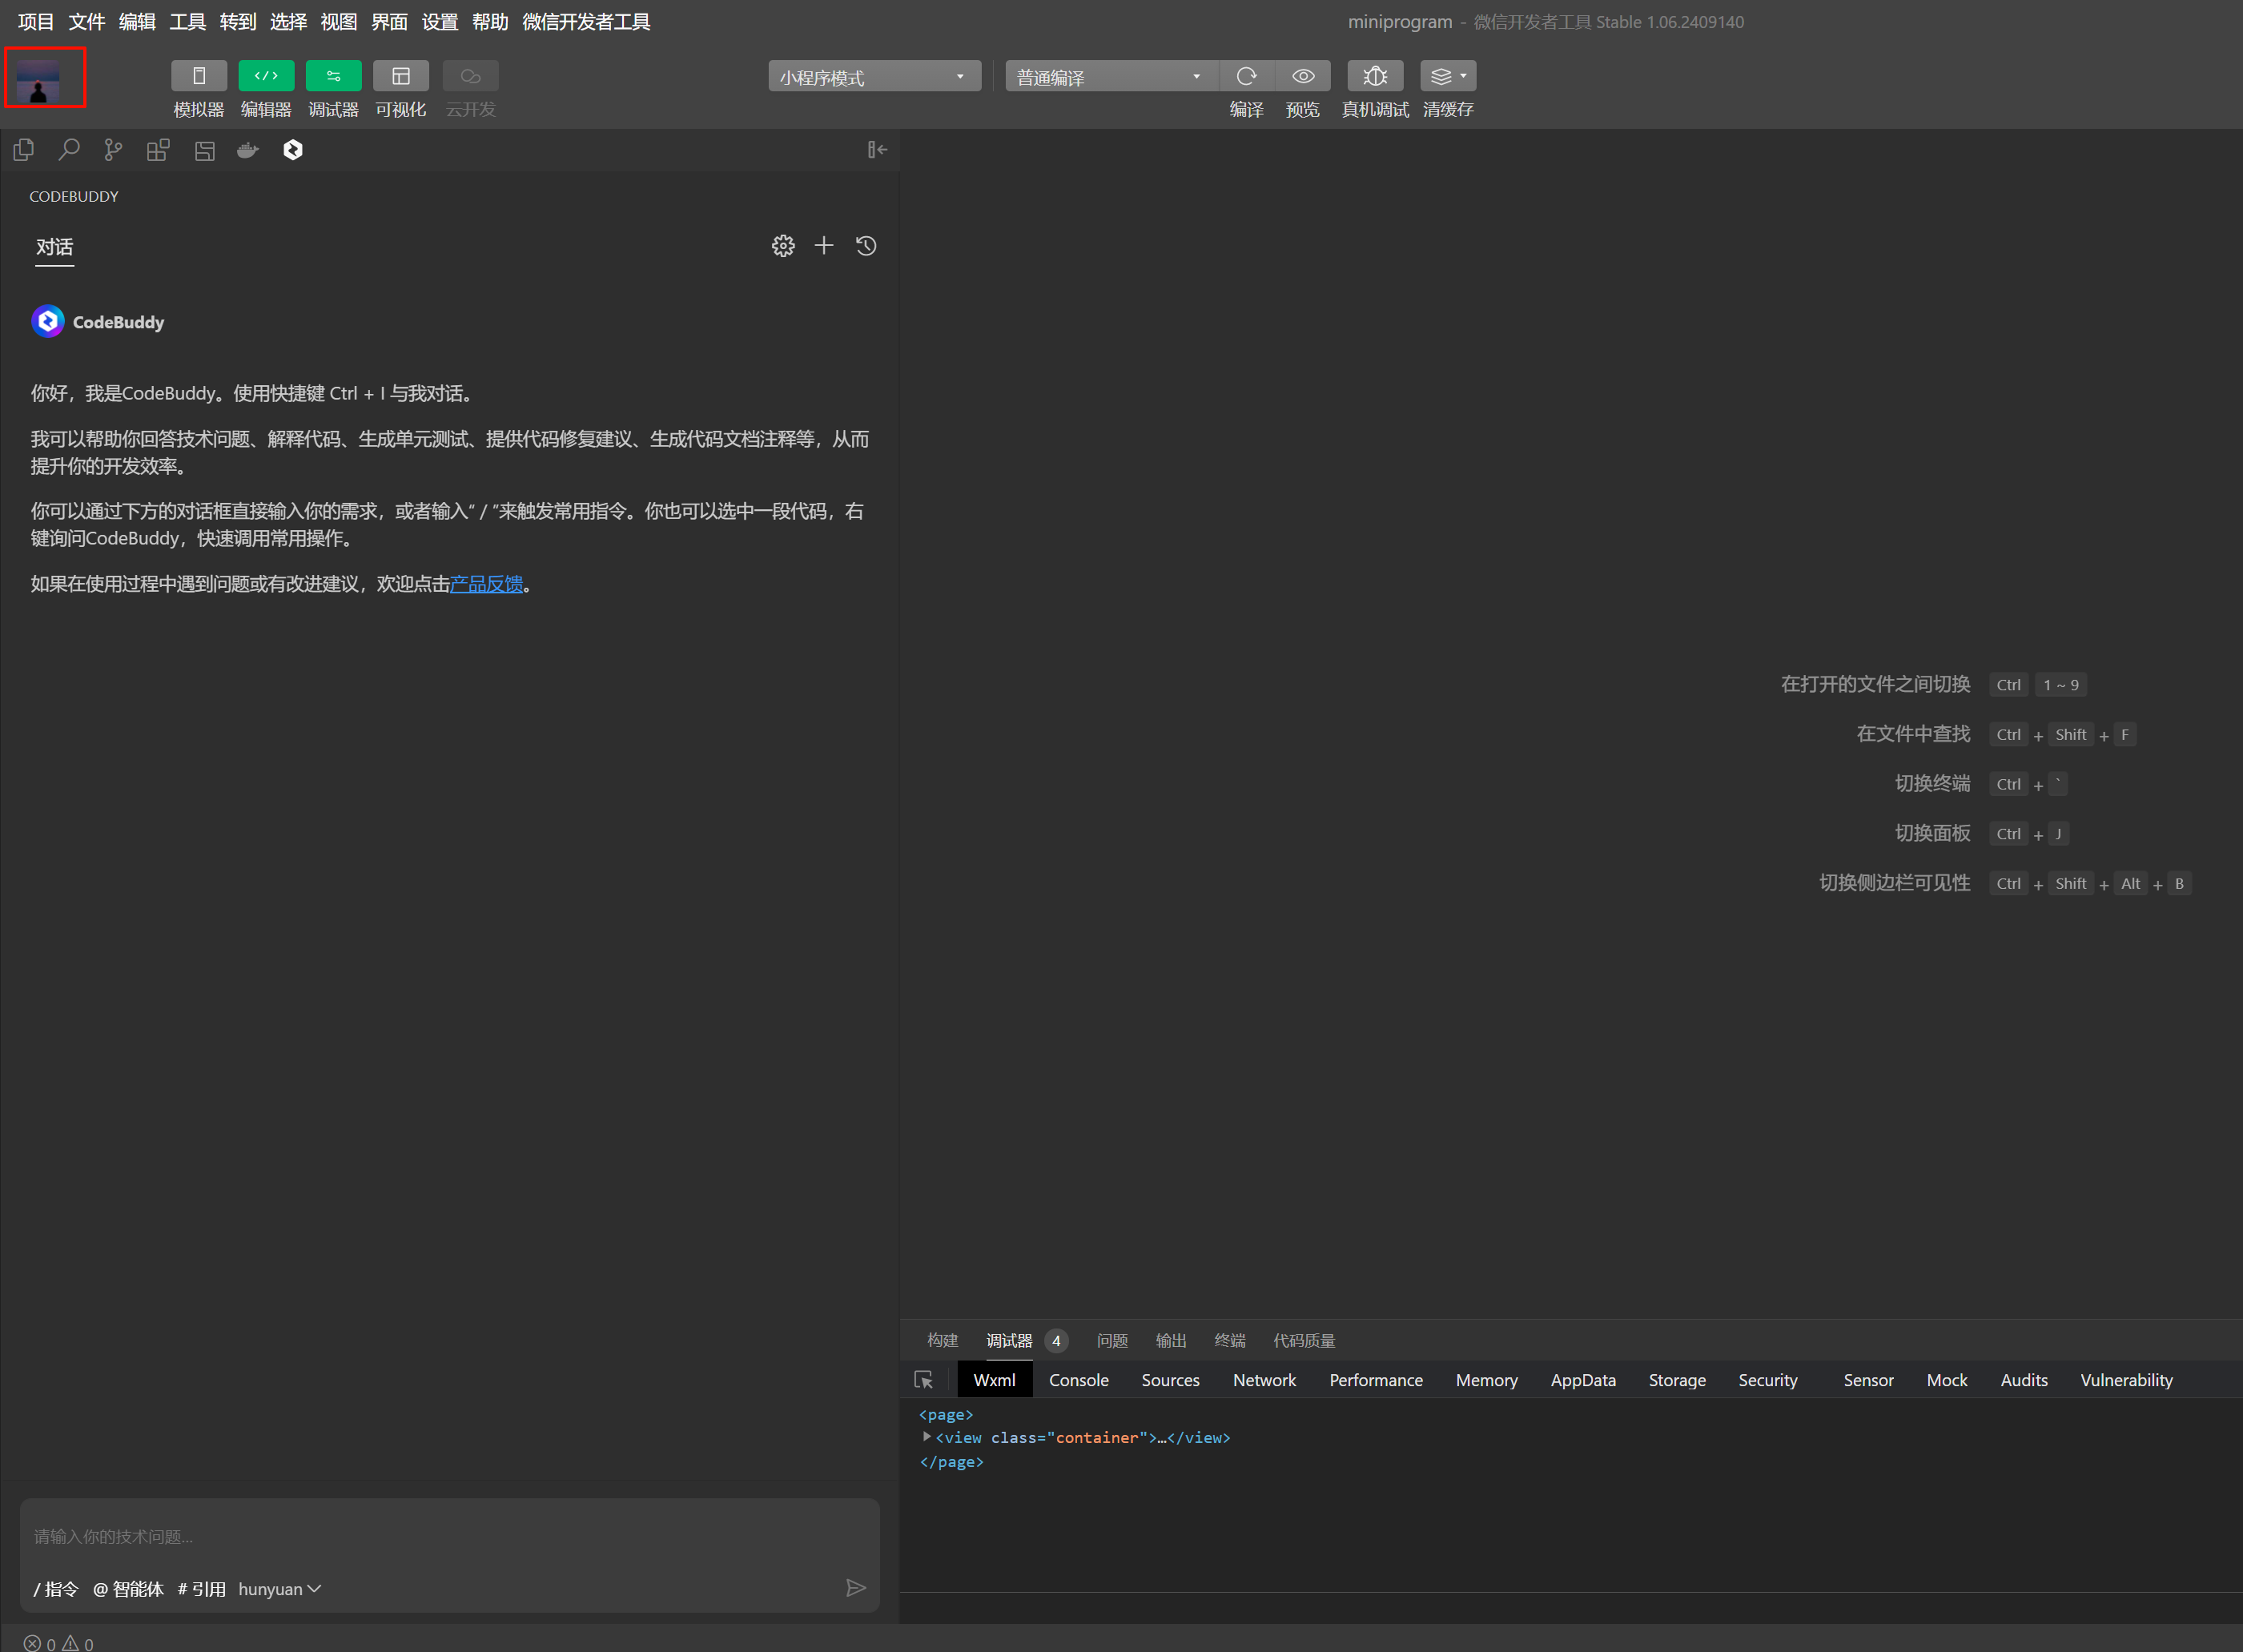Click the @ 智能体 agent button

coord(128,1589)
